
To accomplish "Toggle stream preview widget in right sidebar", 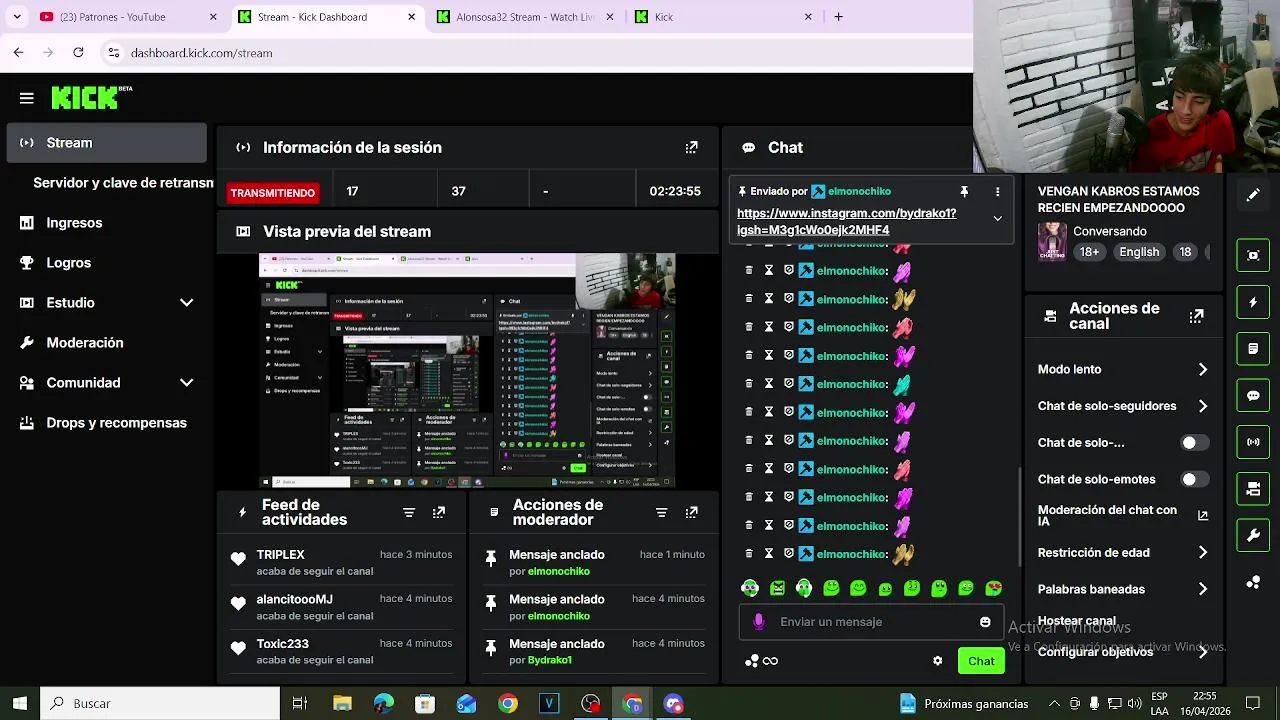I will [1253, 255].
